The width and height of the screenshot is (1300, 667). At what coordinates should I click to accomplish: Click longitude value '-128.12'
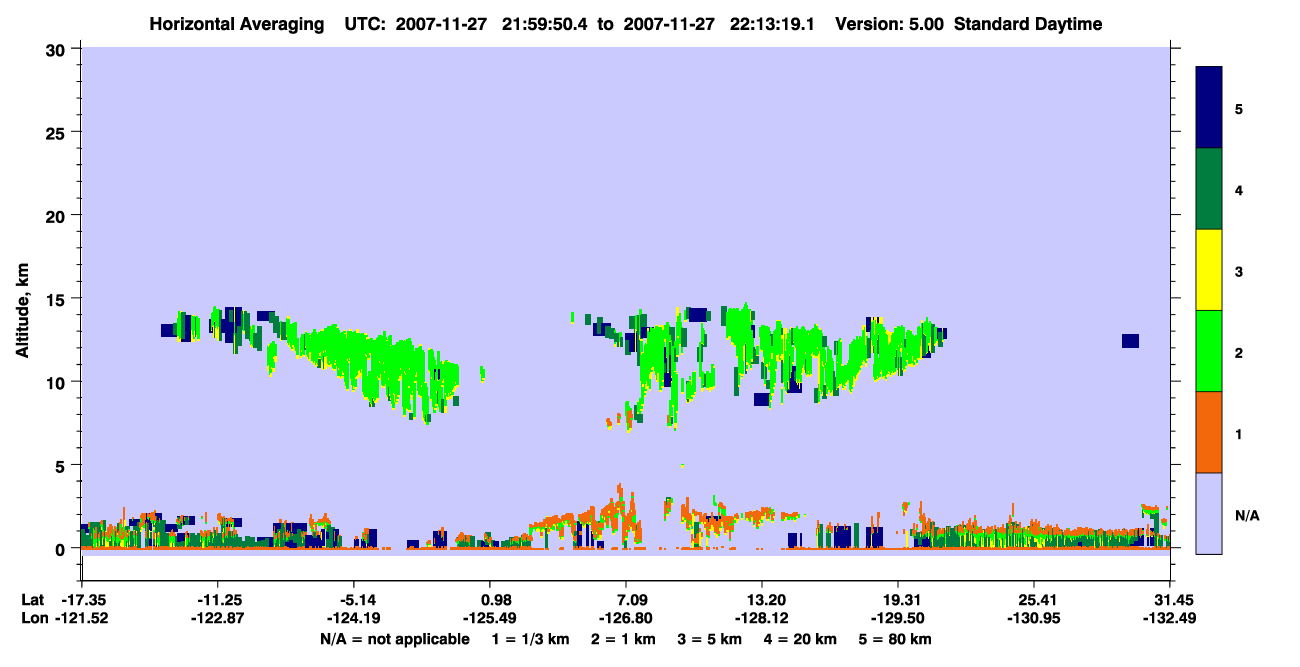click(x=762, y=617)
